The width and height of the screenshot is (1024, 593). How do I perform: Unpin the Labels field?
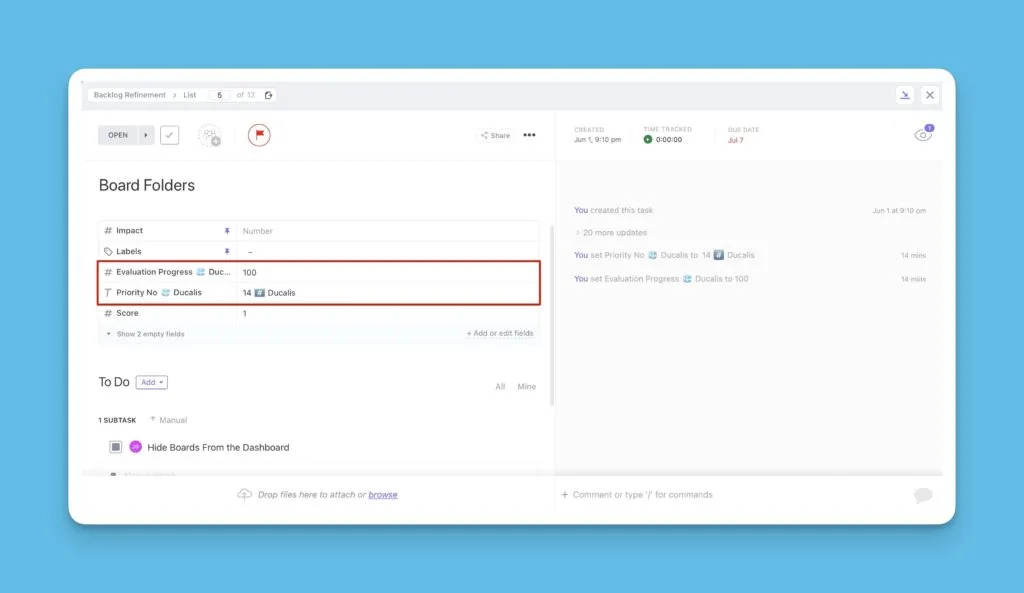click(x=227, y=251)
